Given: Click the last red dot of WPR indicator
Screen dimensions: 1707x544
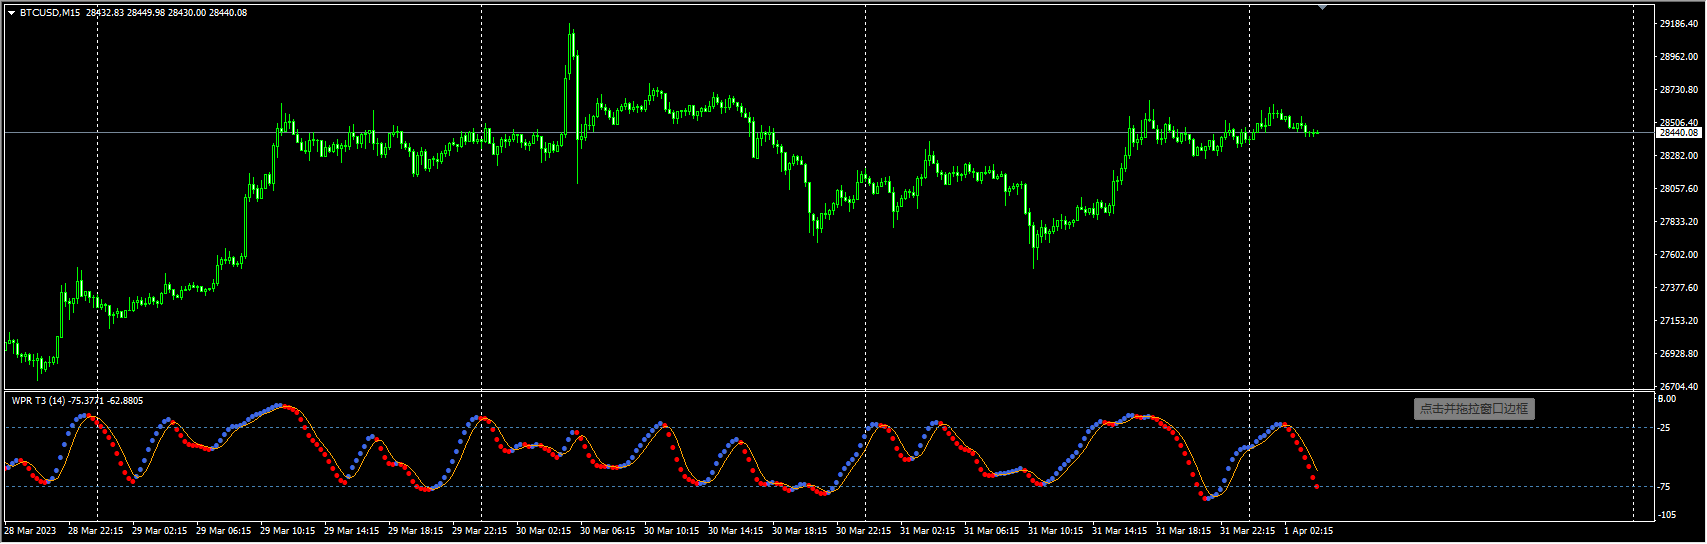Looking at the screenshot, I should coord(1316,487).
